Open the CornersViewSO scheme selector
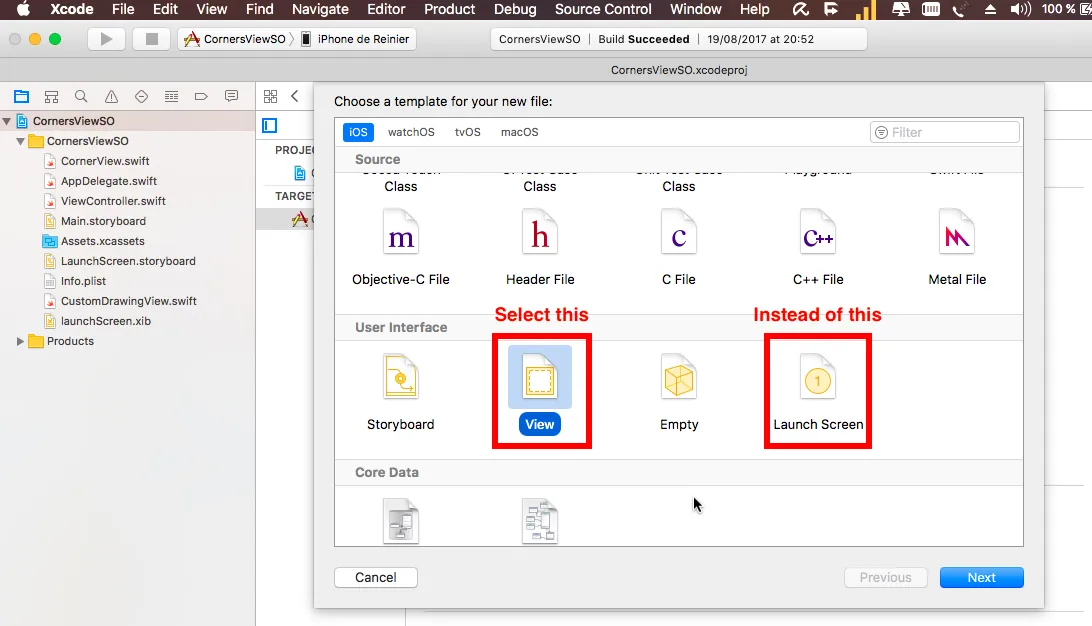 pos(235,39)
